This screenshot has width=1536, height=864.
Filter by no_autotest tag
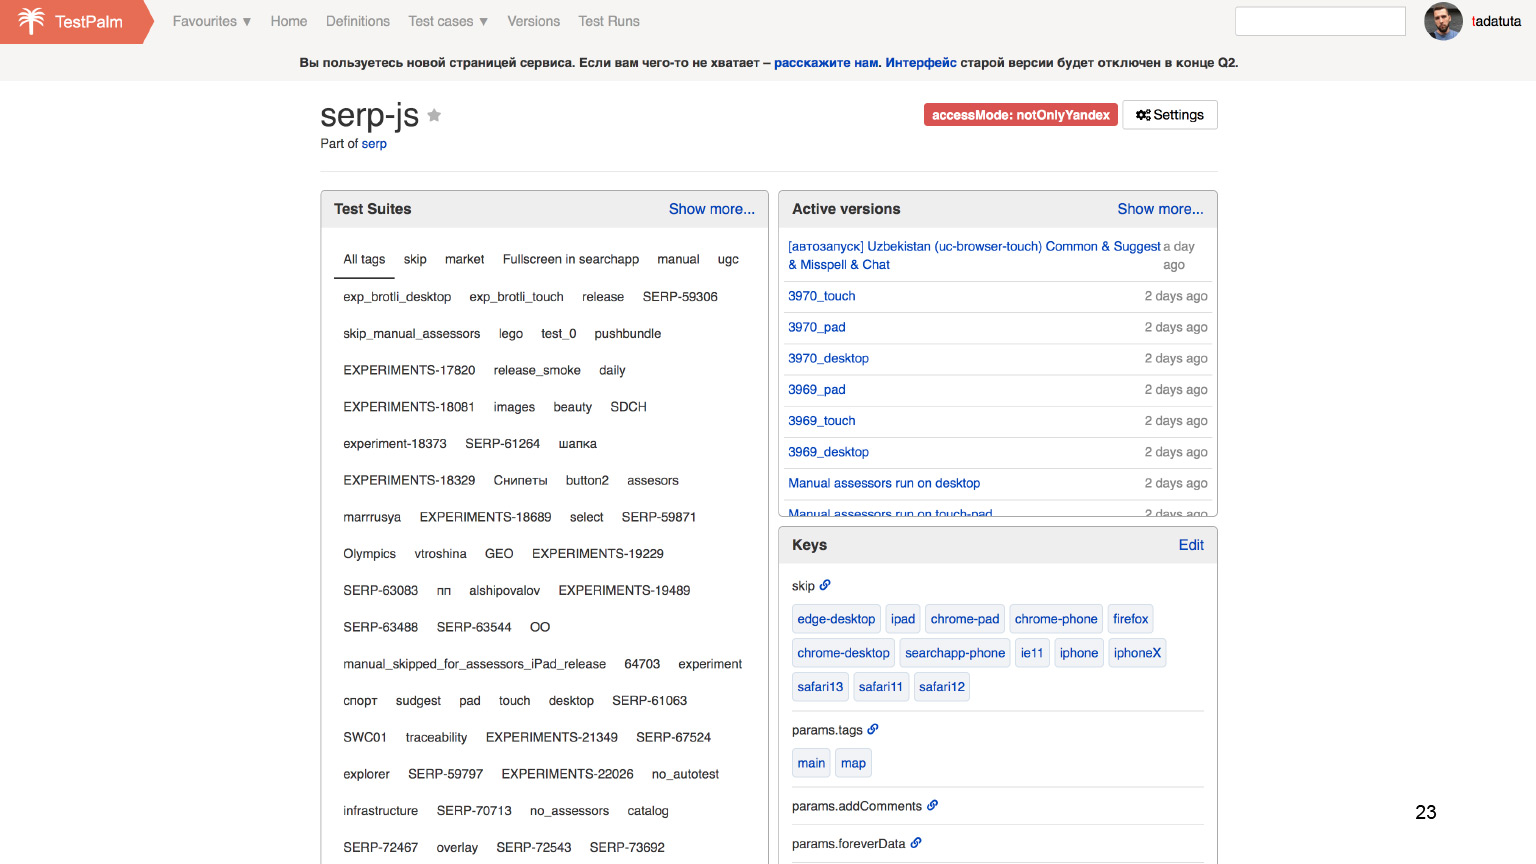click(685, 774)
